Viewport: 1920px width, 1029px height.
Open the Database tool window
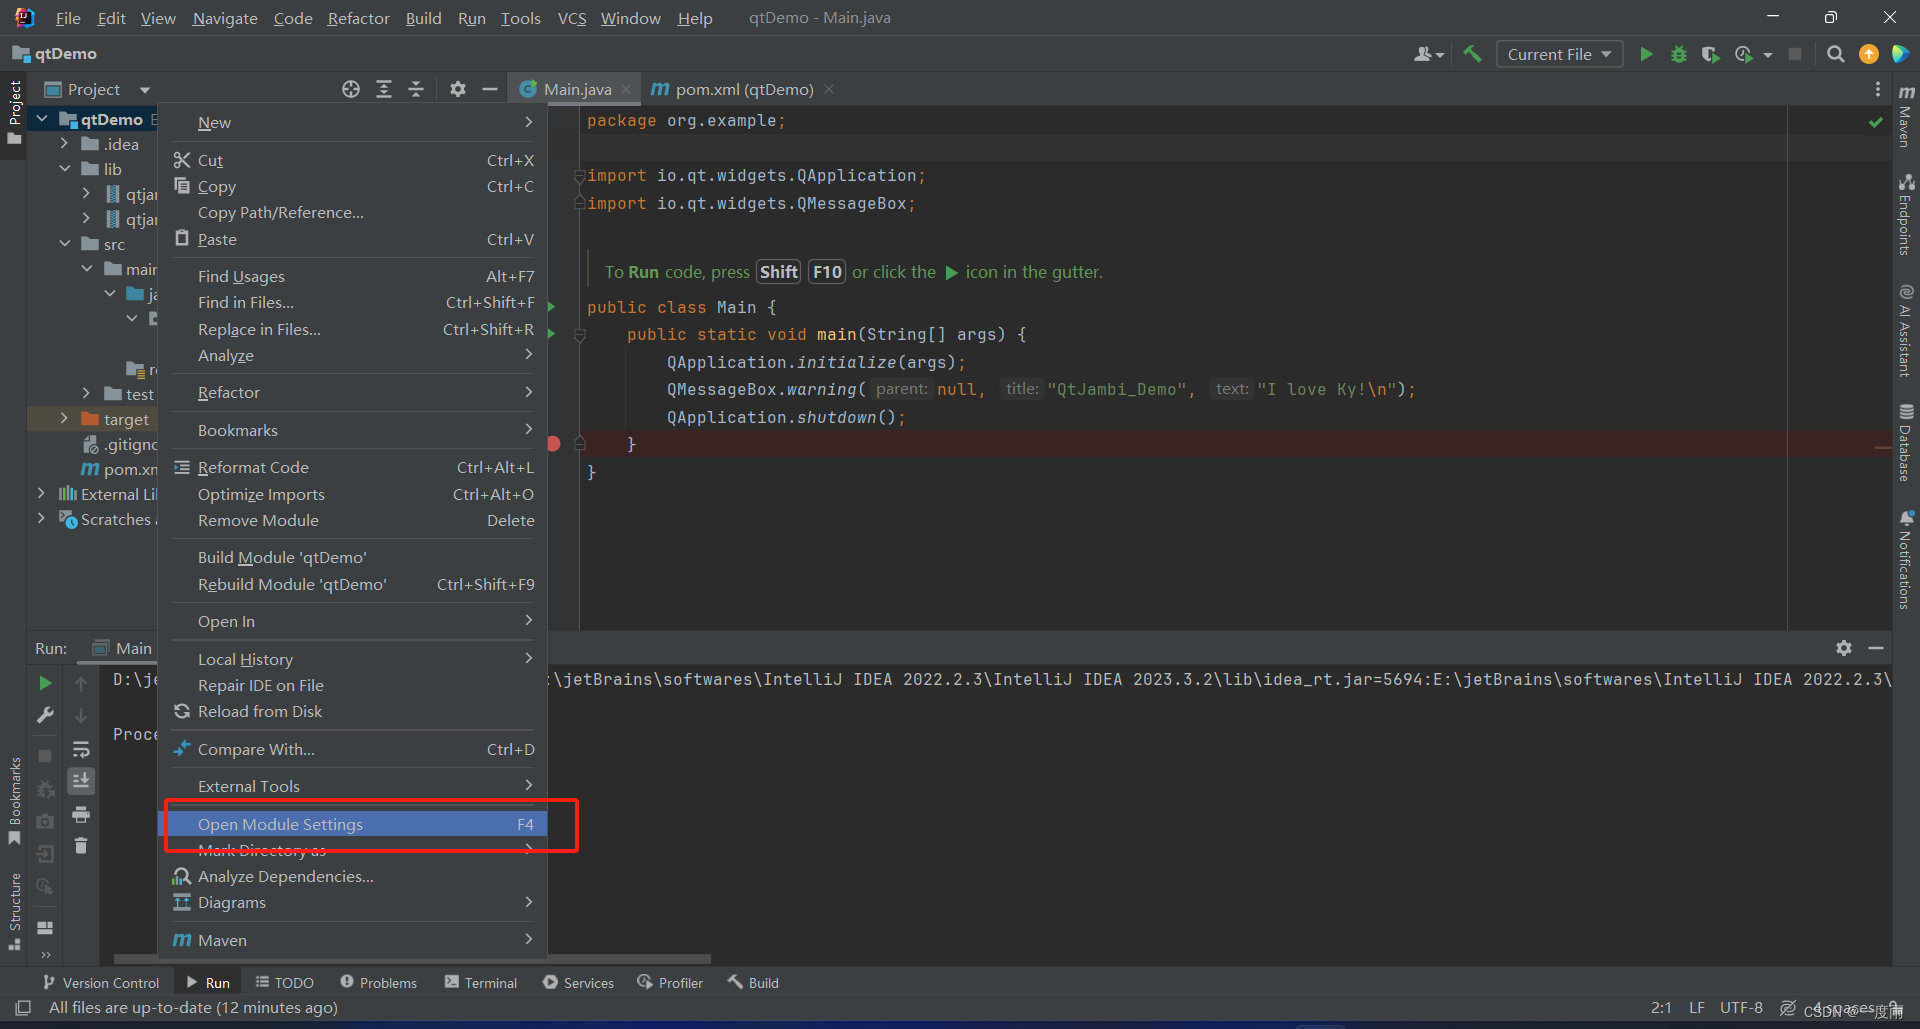pyautogui.click(x=1906, y=440)
